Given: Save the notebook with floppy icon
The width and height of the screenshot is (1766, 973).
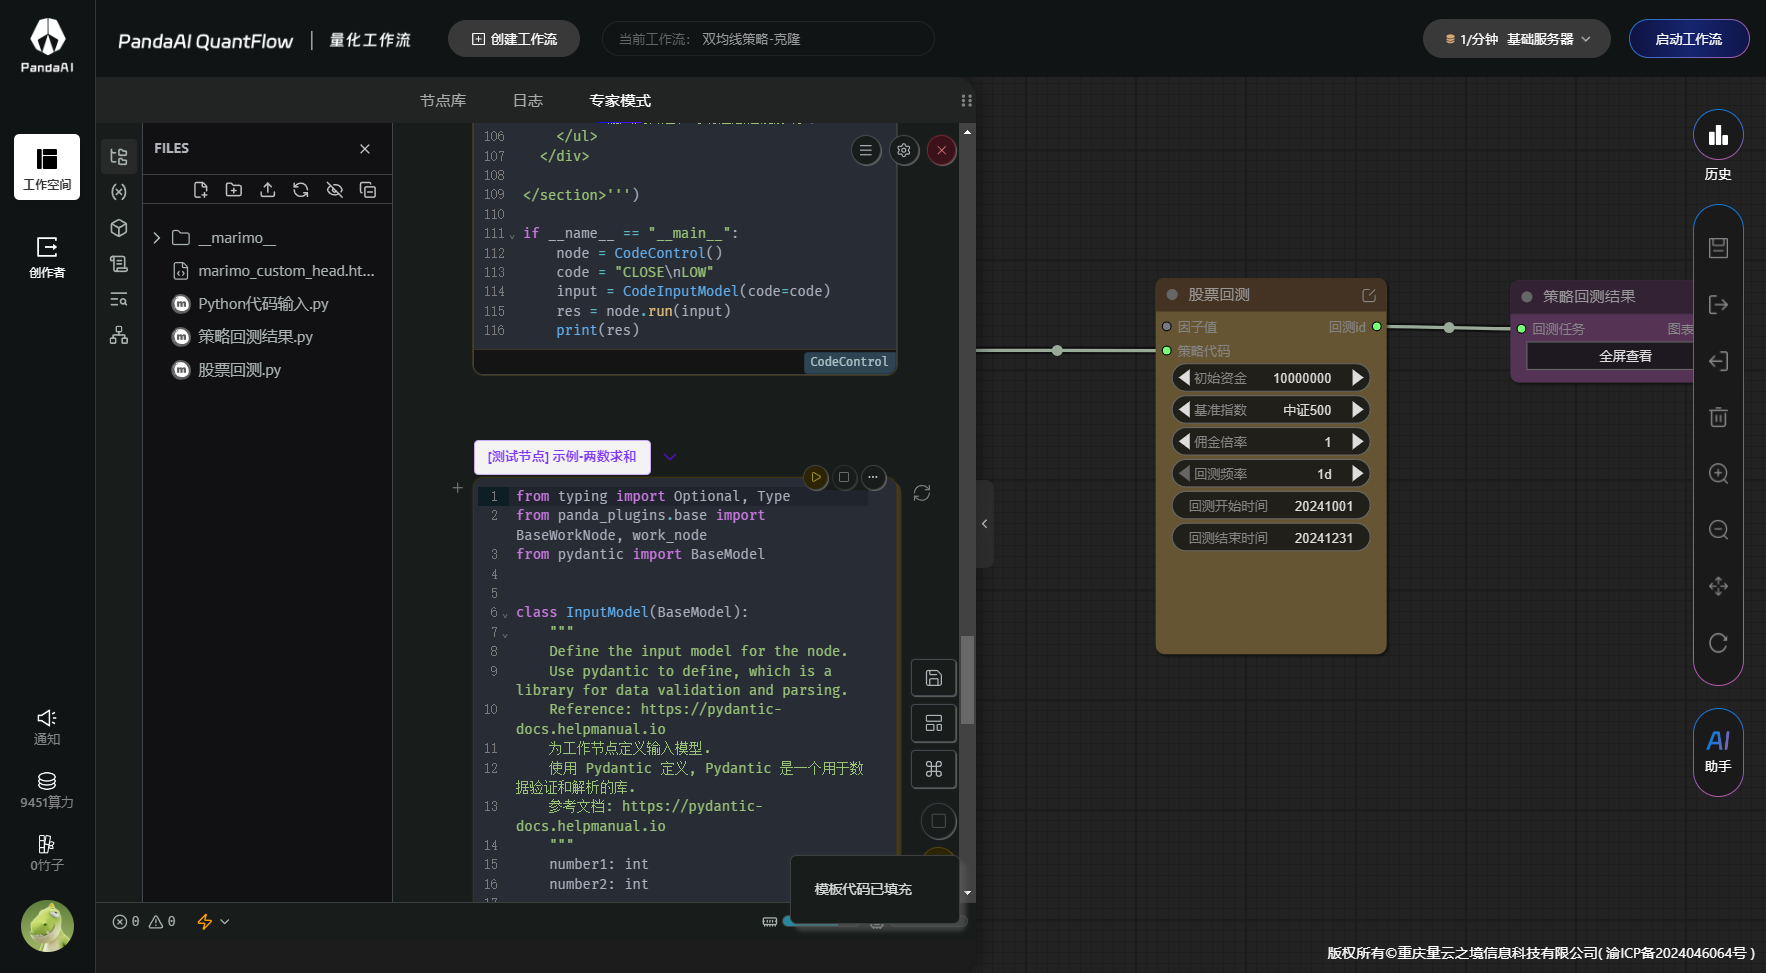Looking at the screenshot, I should pos(934,678).
